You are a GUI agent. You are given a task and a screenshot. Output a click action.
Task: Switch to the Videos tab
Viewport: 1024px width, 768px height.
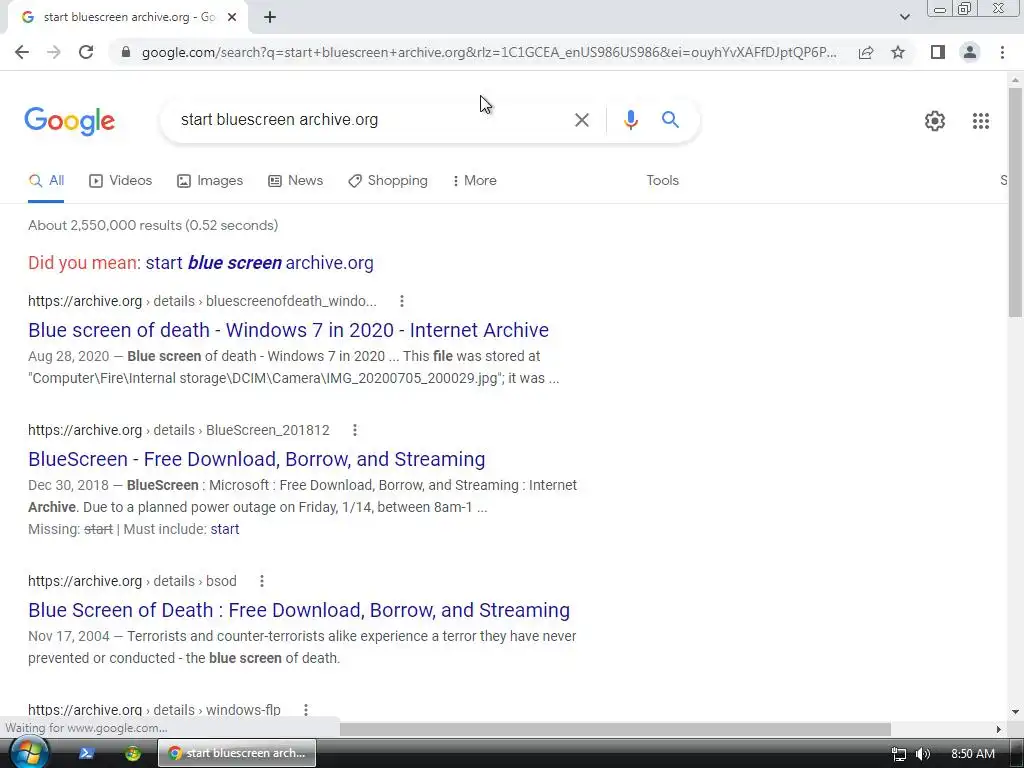121,181
